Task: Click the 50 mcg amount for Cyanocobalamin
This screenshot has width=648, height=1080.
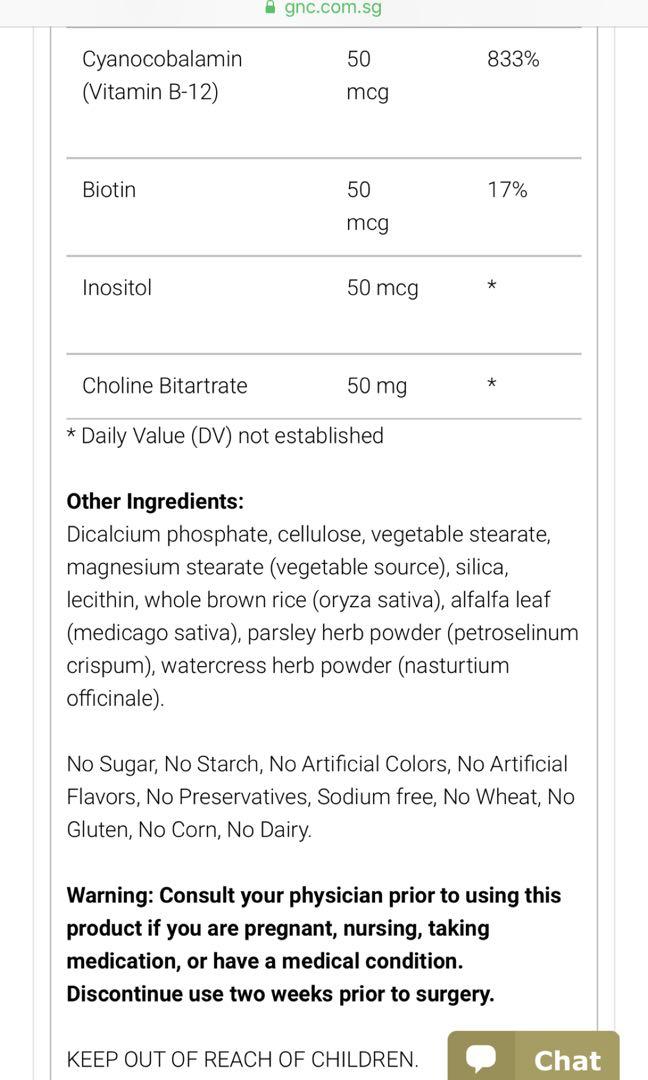Action: pos(366,75)
